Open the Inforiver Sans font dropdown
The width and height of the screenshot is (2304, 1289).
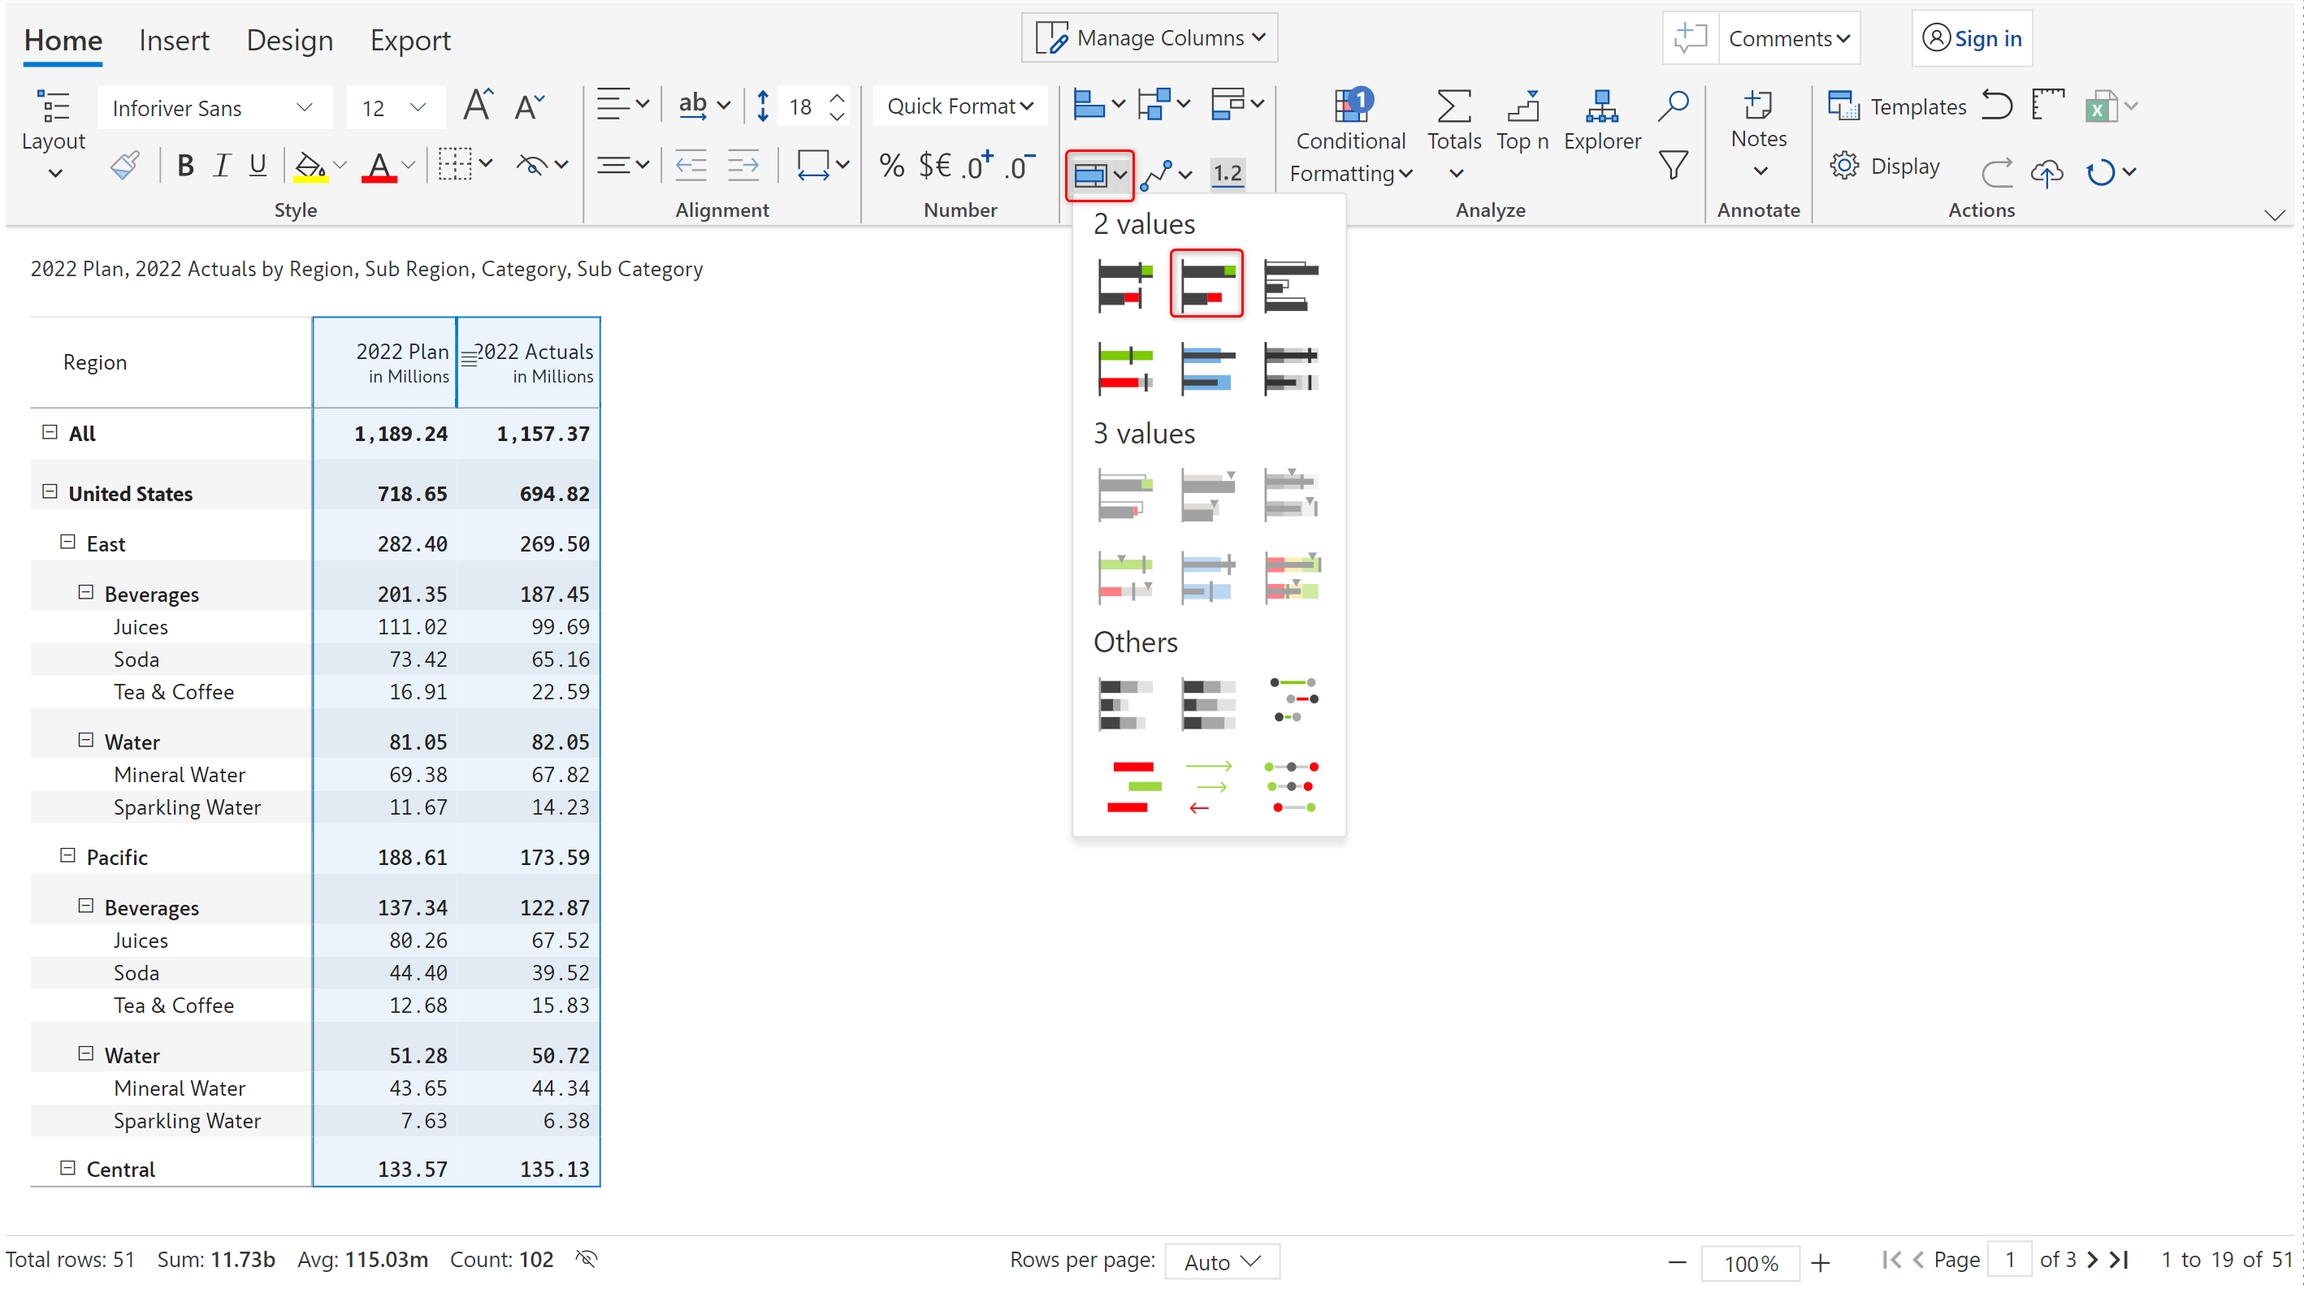(213, 107)
